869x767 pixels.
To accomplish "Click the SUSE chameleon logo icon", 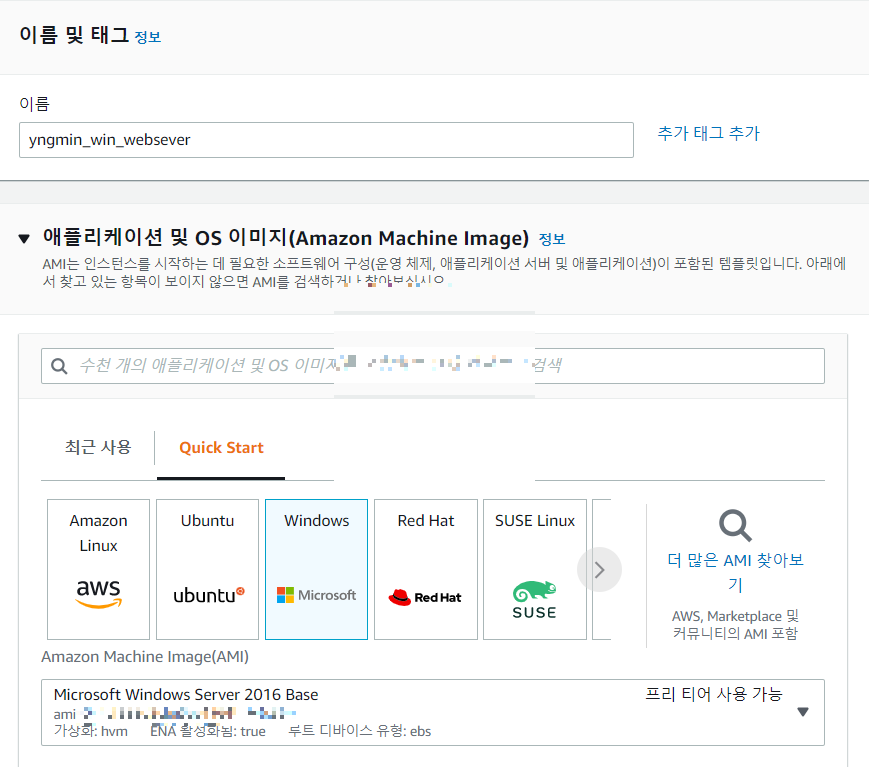I will pos(535,600).
